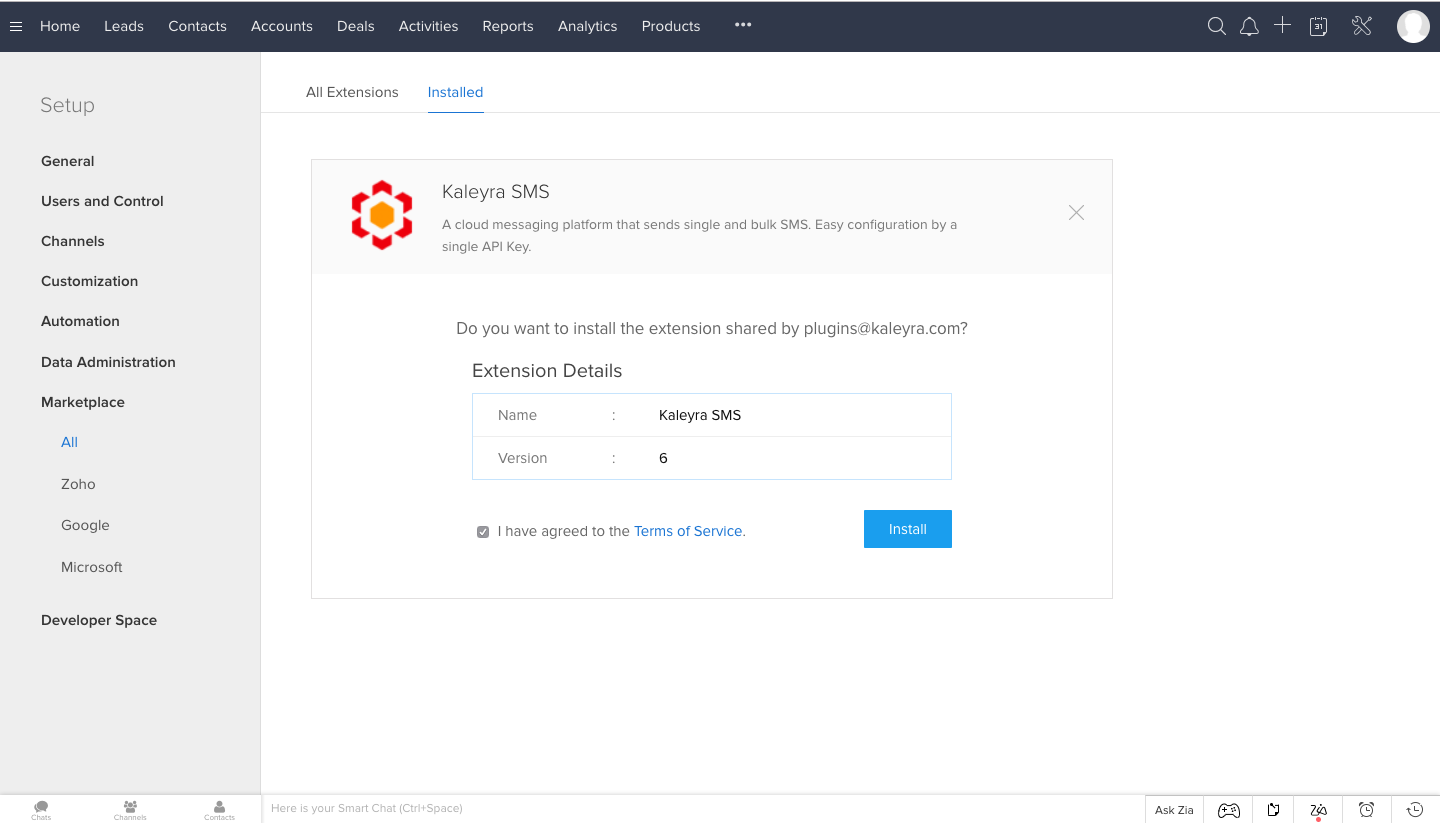
Task: Expand the General setup section
Action: [68, 161]
